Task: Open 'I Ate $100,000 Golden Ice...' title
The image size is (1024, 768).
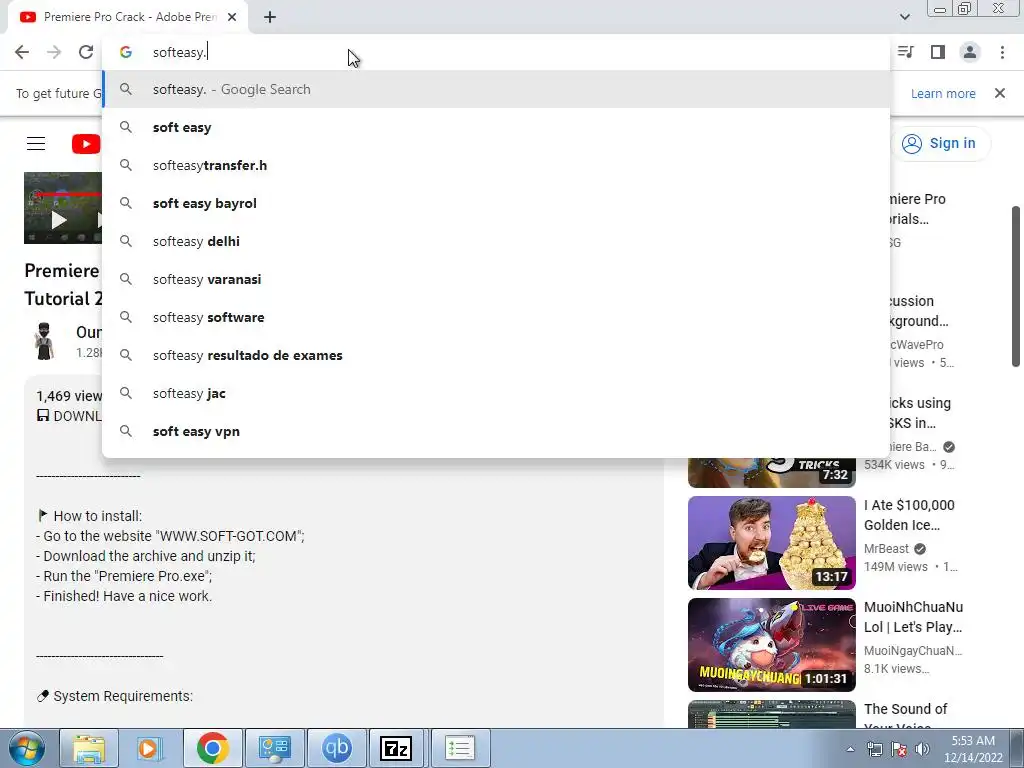Action: [x=909, y=515]
